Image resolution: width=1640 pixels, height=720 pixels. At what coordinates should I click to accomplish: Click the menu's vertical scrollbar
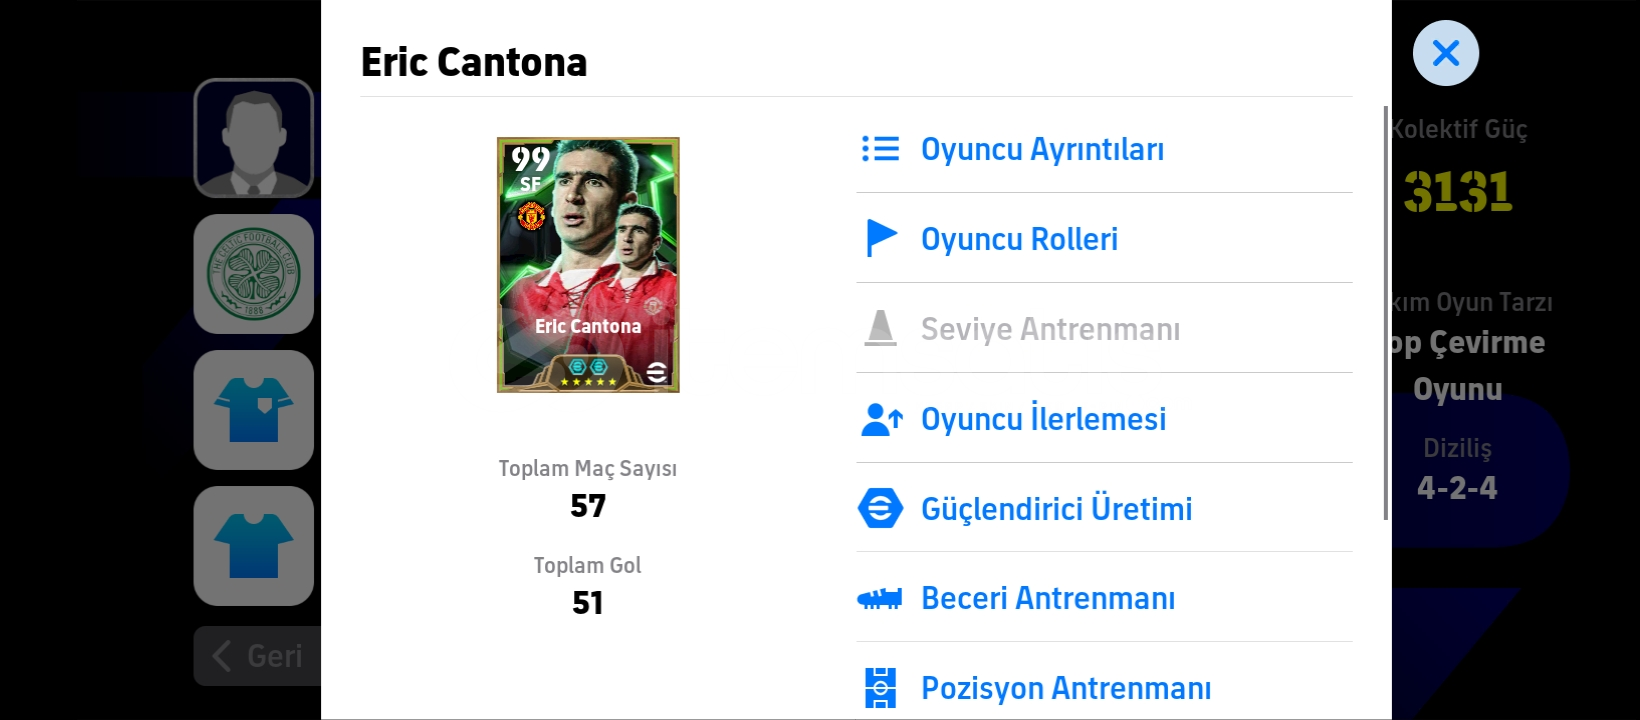1386,312
